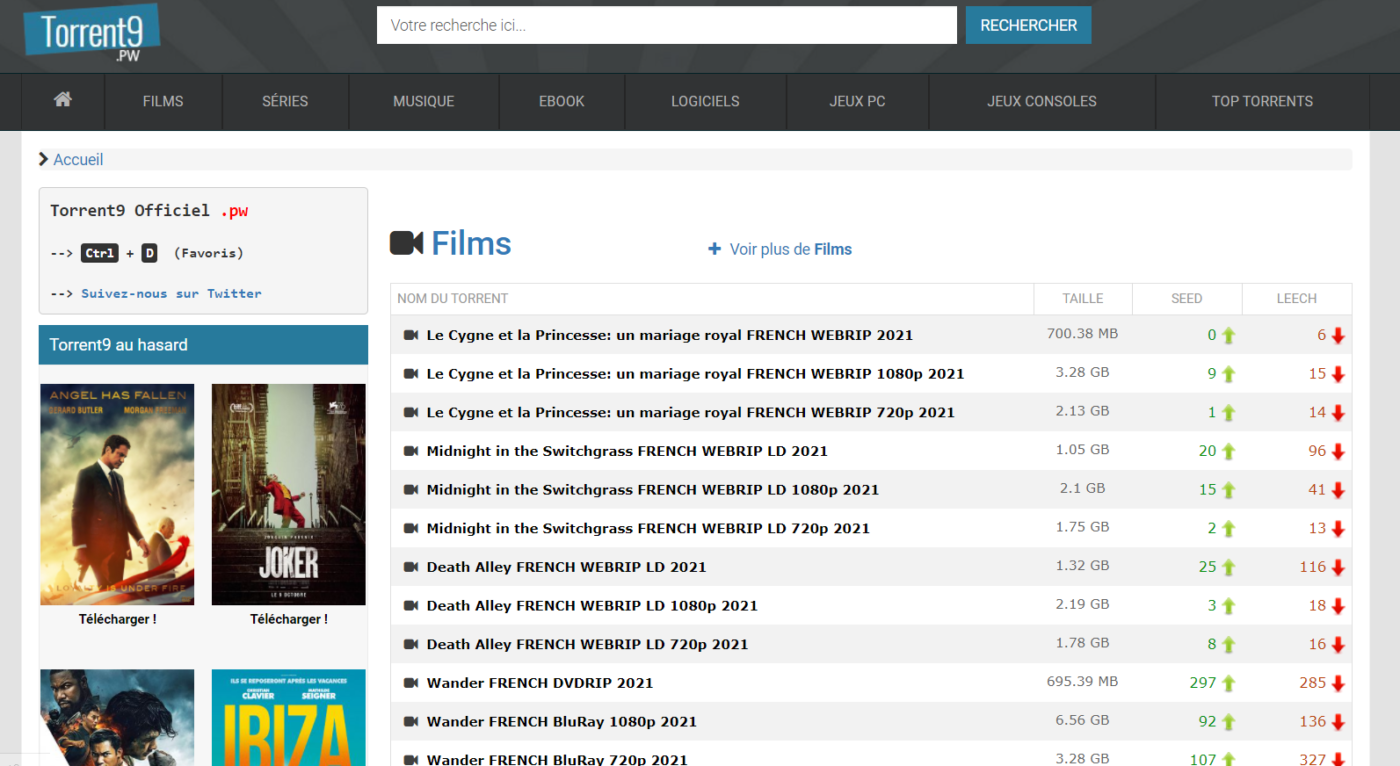Open Death Alley FRENCH WEBRIP LD 2021
The height and width of the screenshot is (766, 1400).
(566, 567)
